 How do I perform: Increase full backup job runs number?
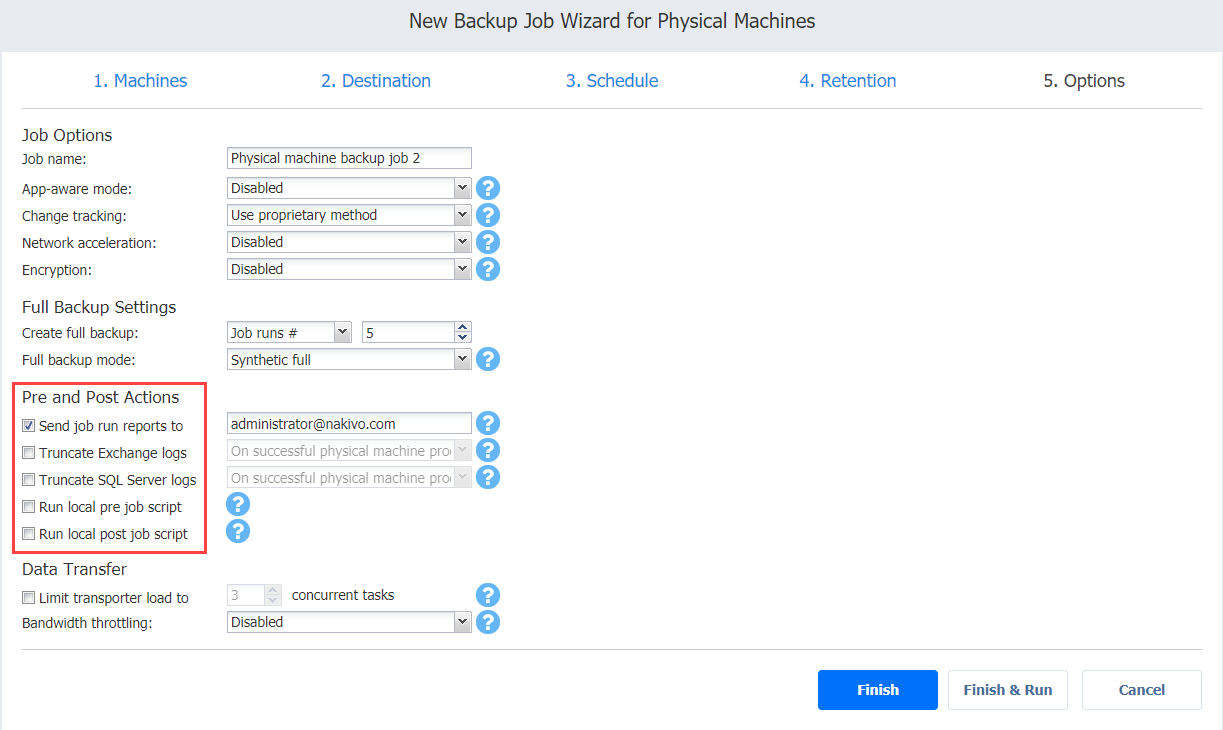click(x=462, y=327)
